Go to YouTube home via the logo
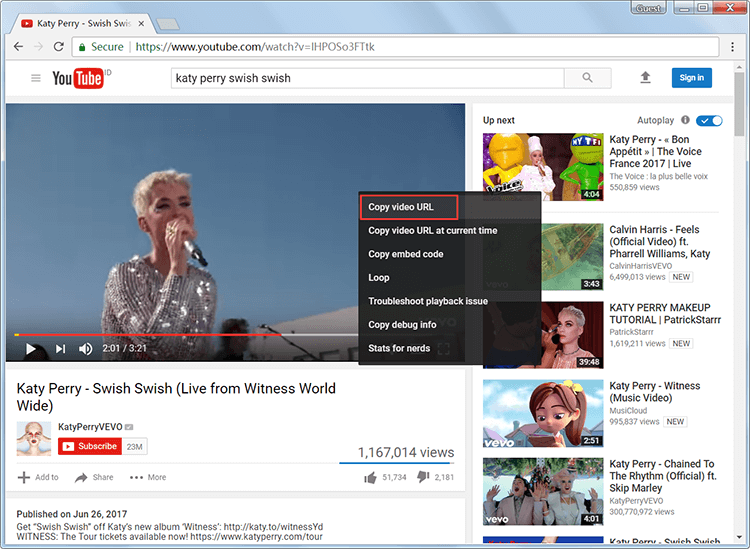Viewport: 750px width, 549px height. coord(78,78)
